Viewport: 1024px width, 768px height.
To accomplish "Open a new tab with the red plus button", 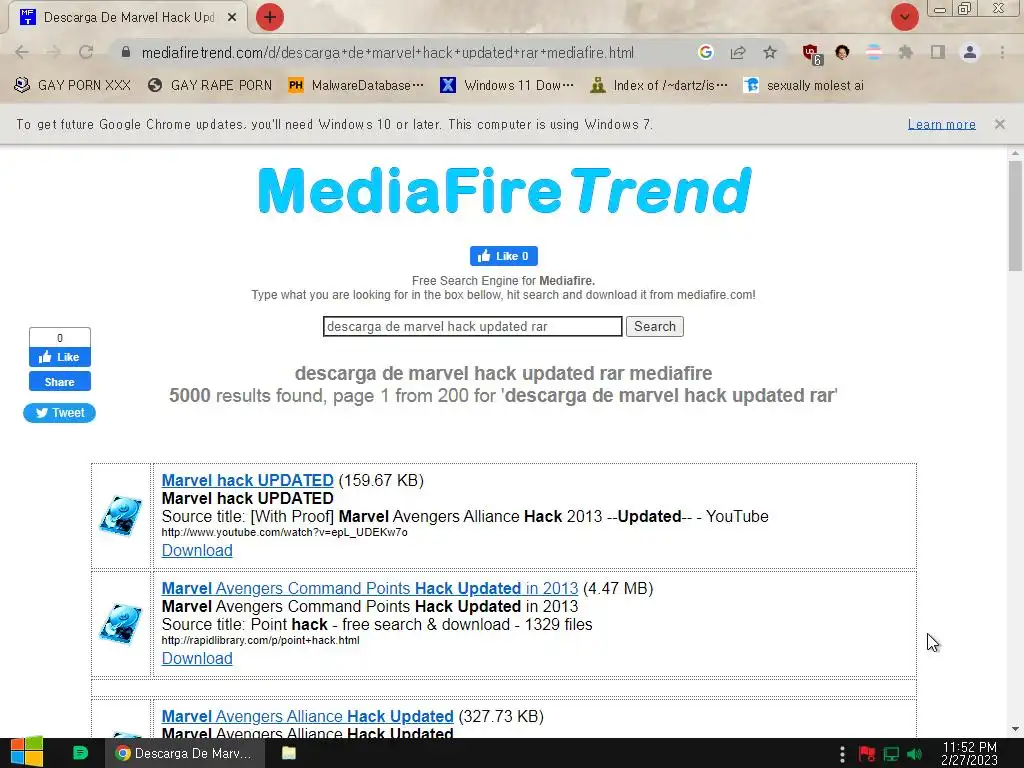I will click(270, 17).
